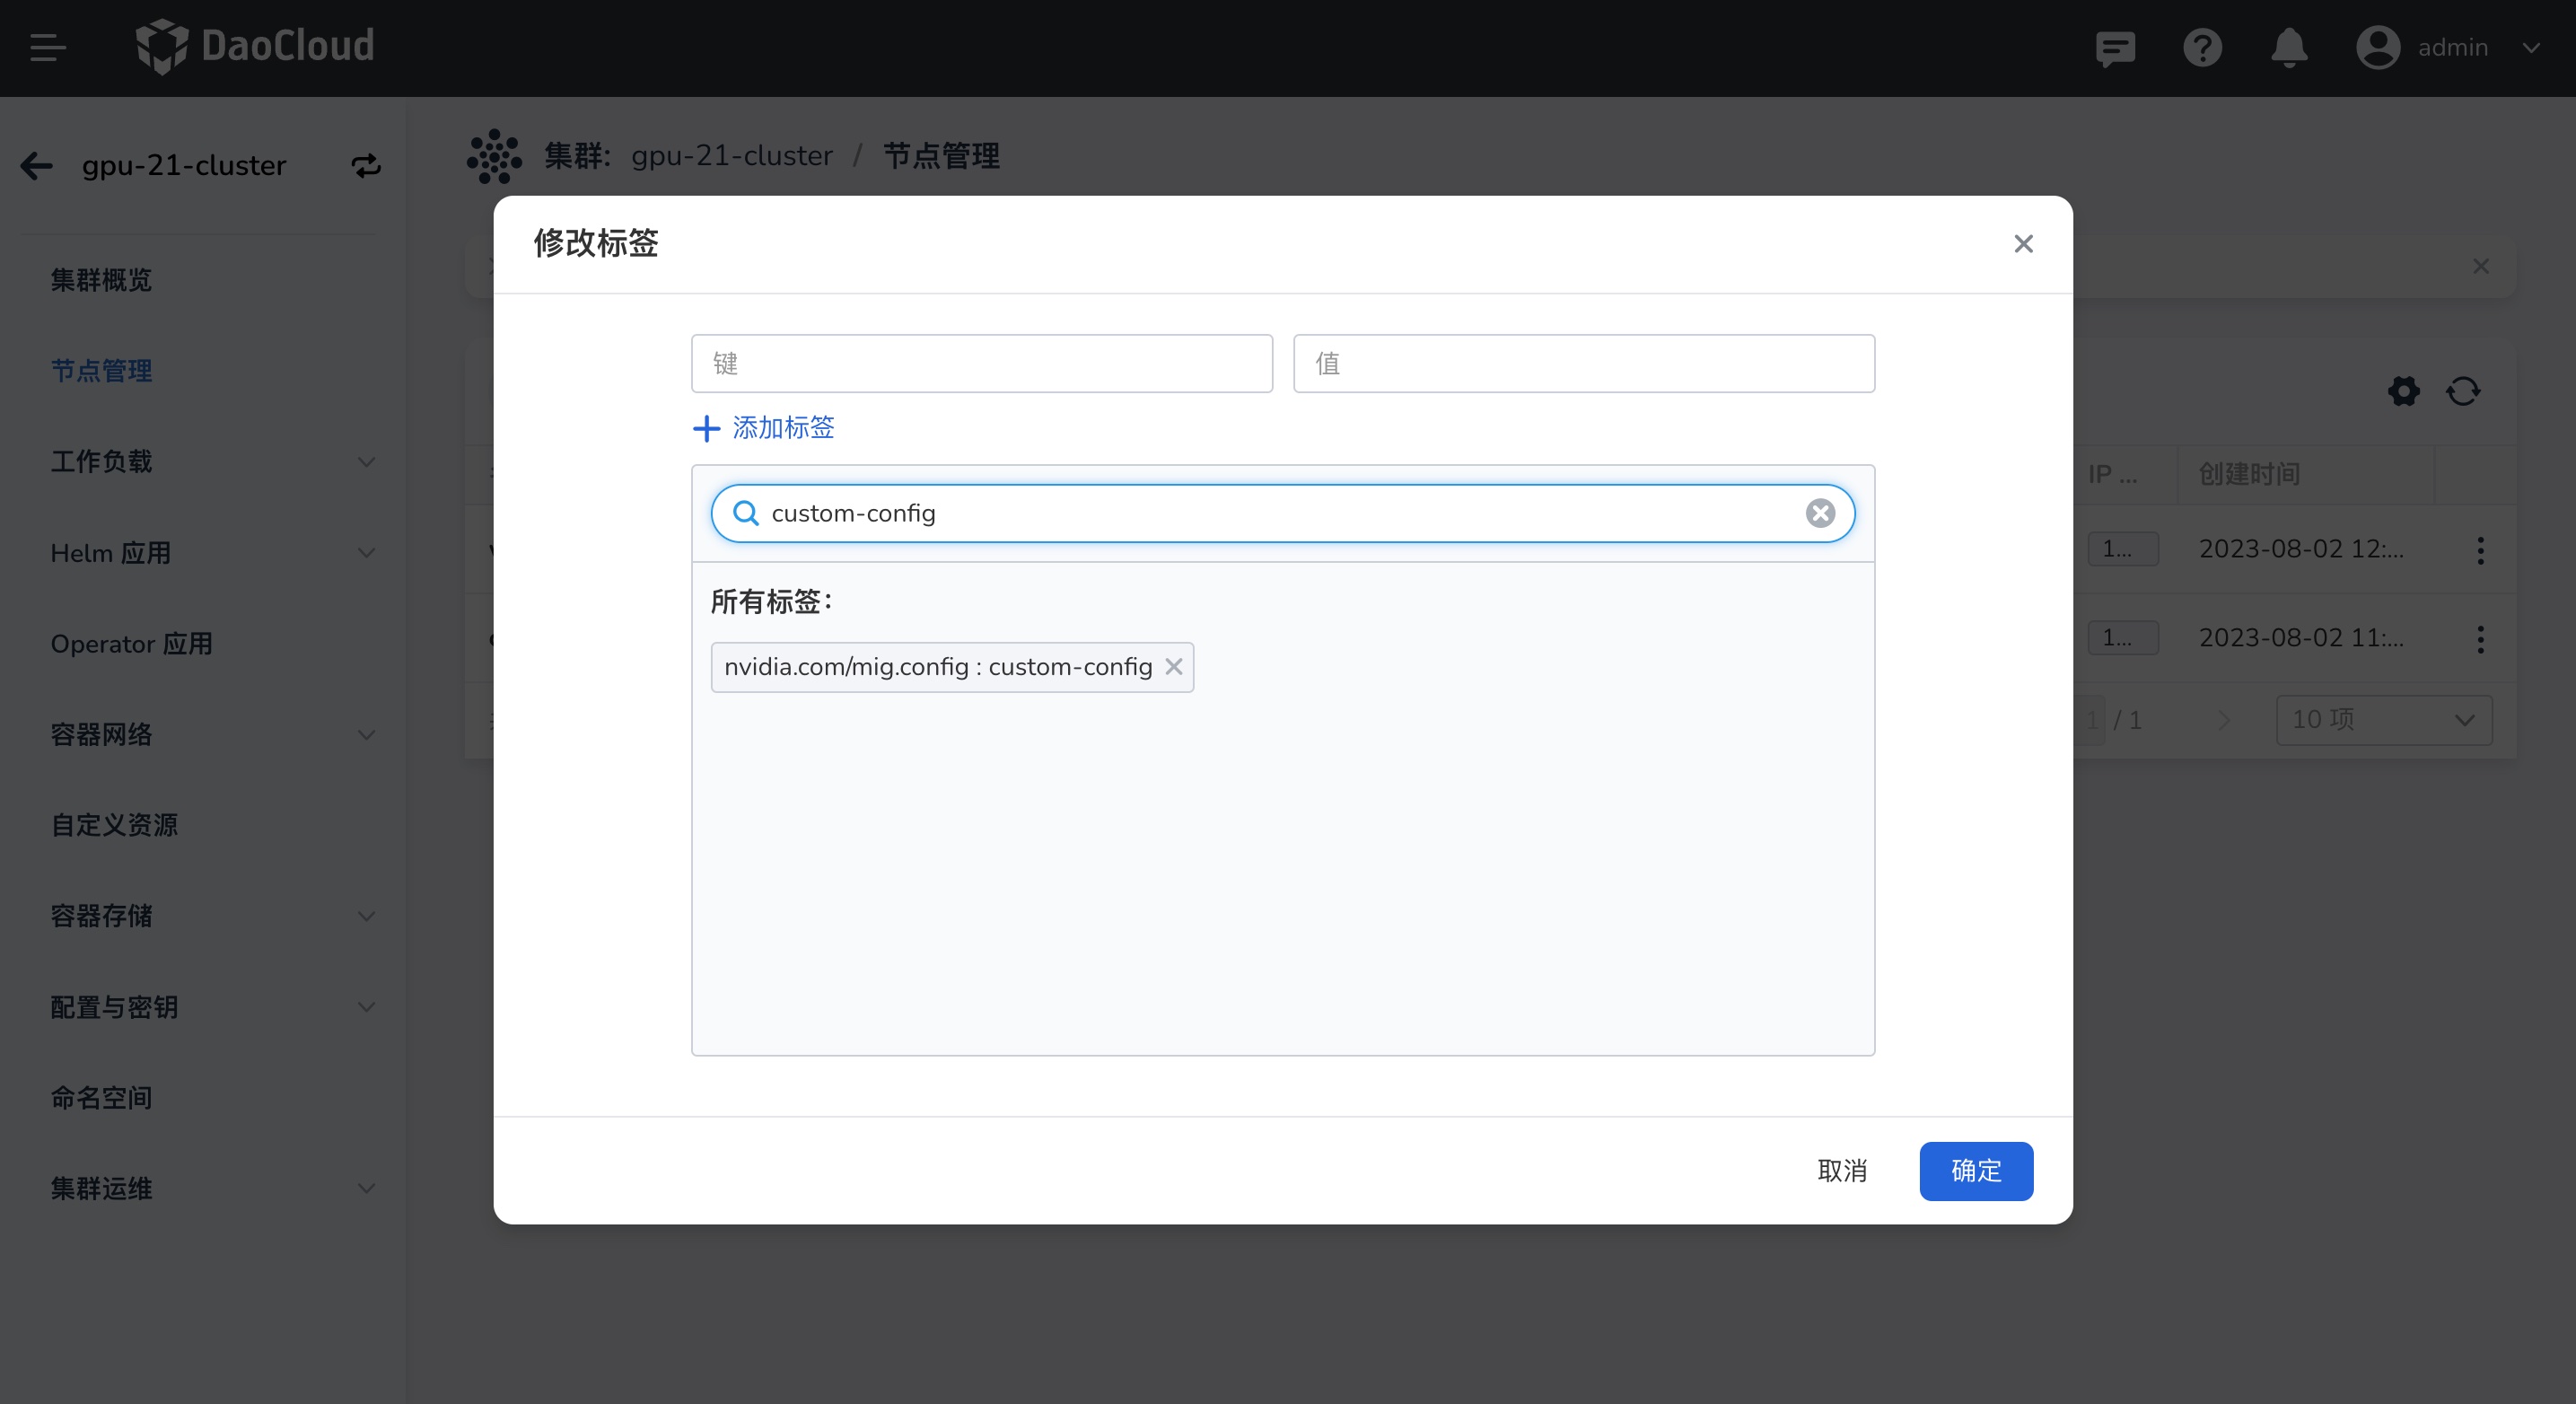Click 添加标签 to add a label

(783, 428)
